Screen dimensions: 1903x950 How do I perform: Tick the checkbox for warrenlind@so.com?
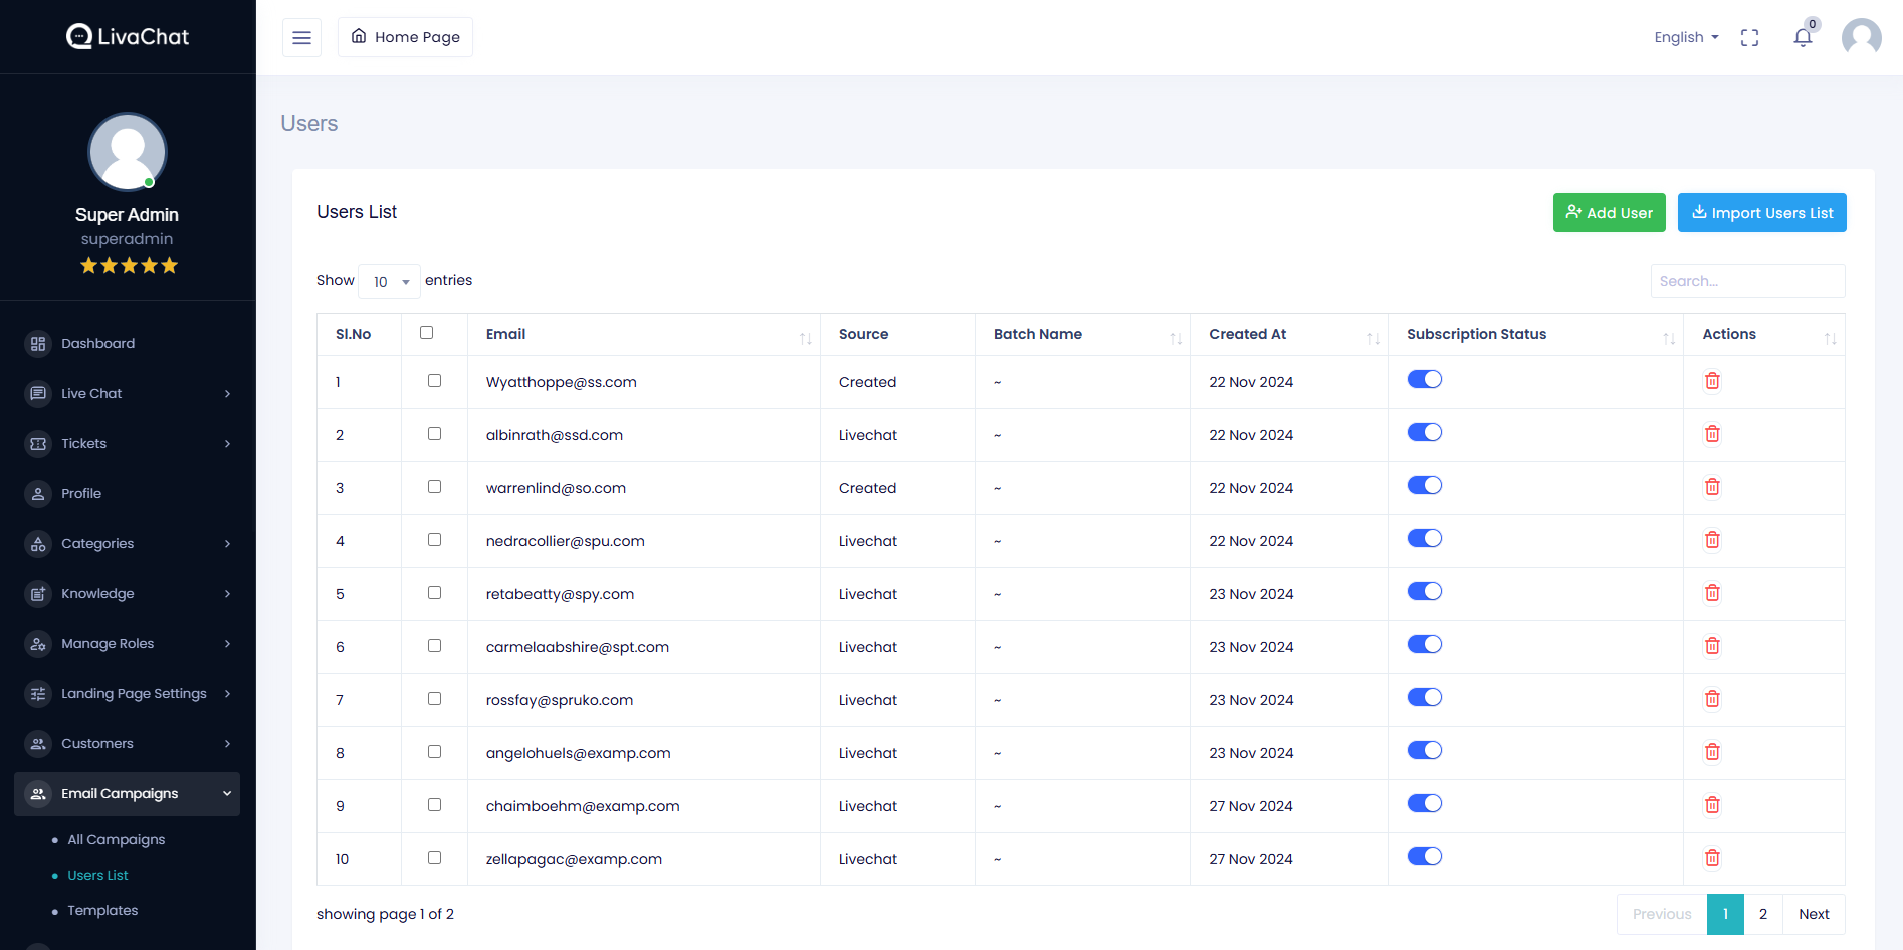[x=434, y=487]
